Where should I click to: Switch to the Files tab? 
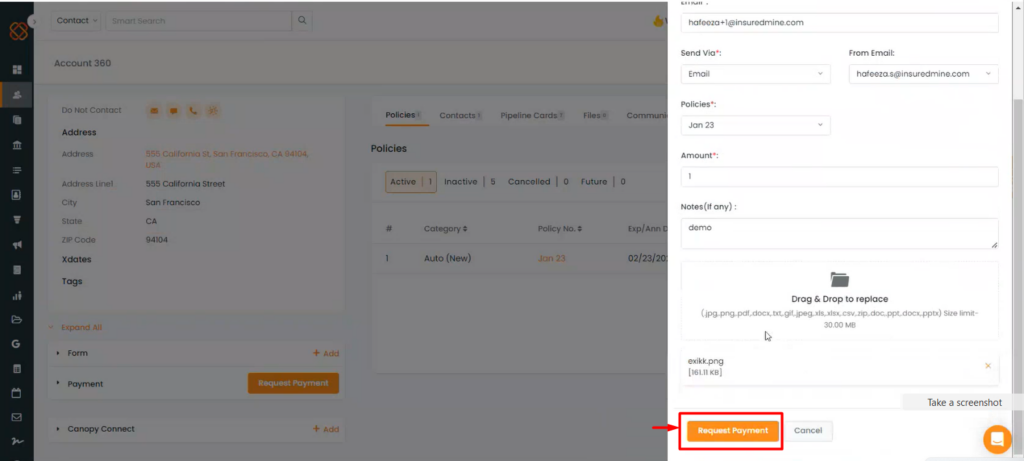(595, 116)
